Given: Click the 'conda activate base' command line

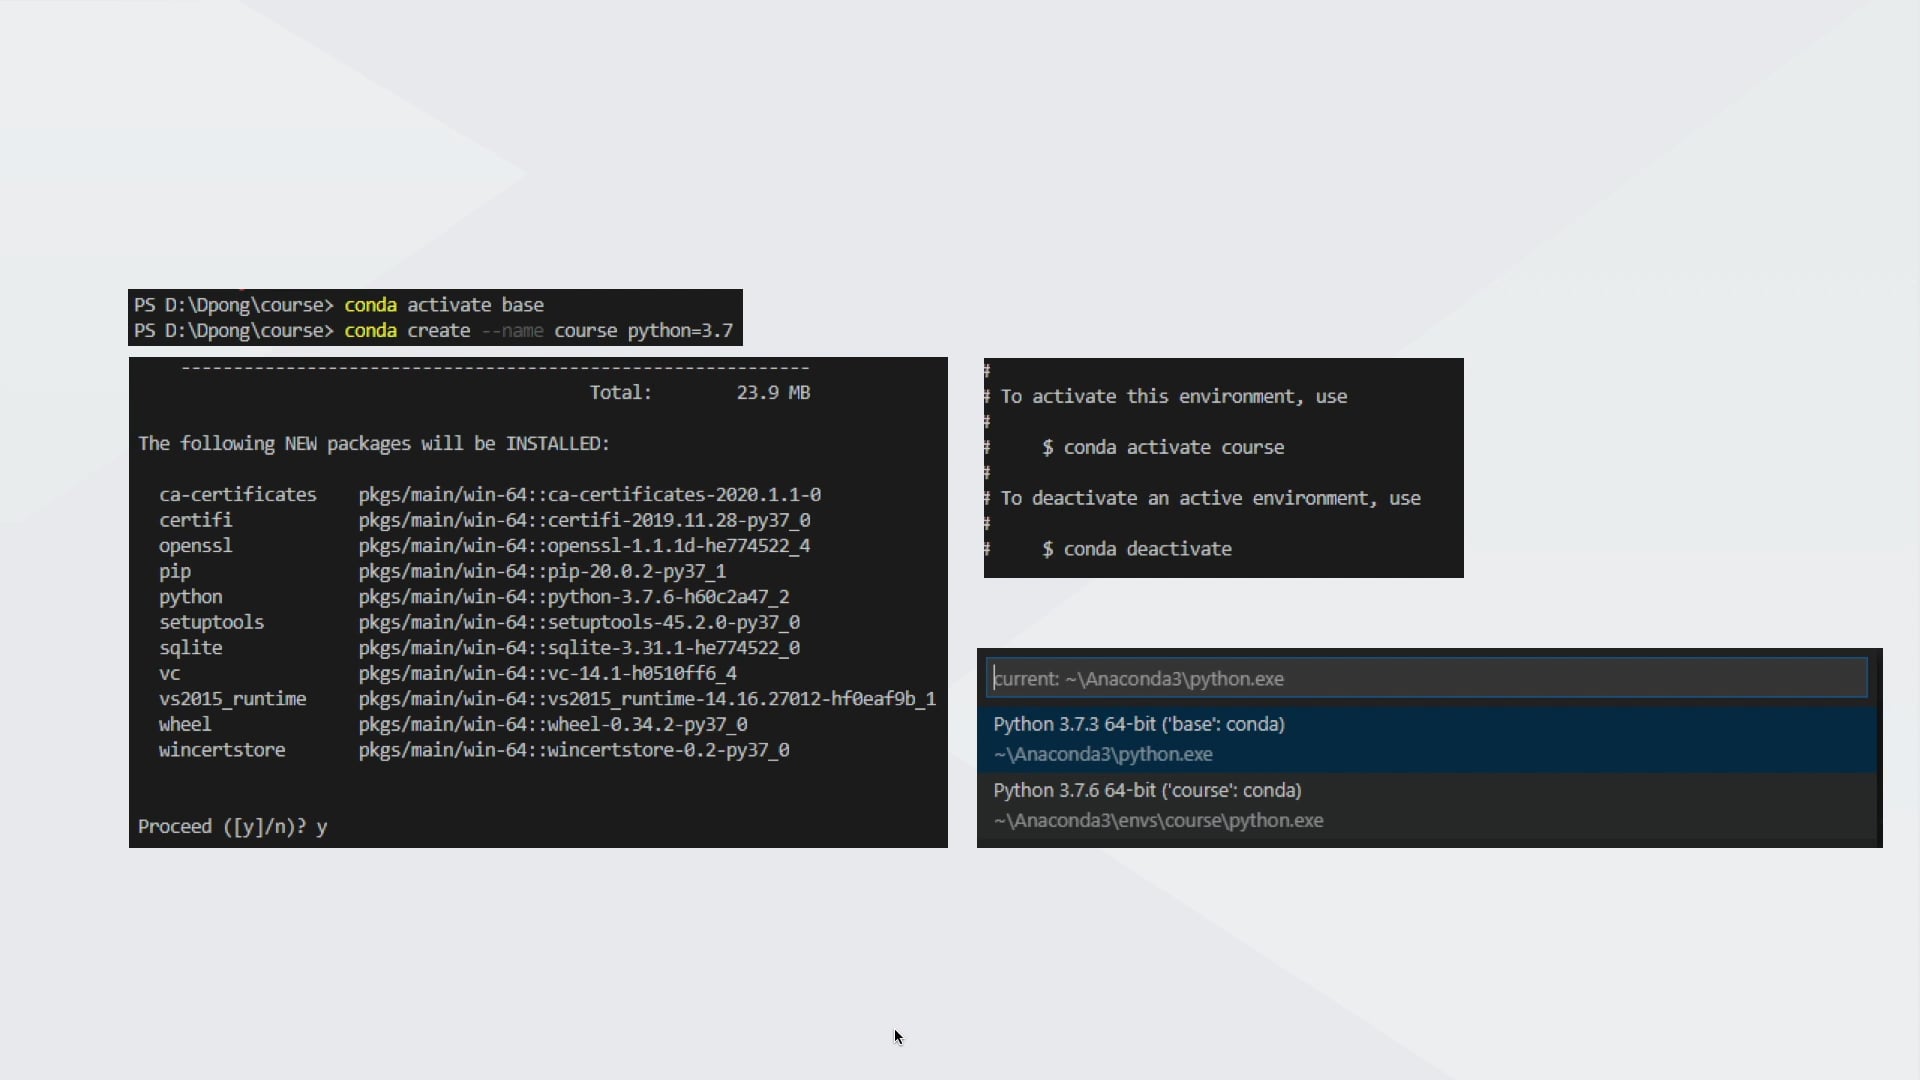Looking at the screenshot, I should pyautogui.click(x=443, y=305).
